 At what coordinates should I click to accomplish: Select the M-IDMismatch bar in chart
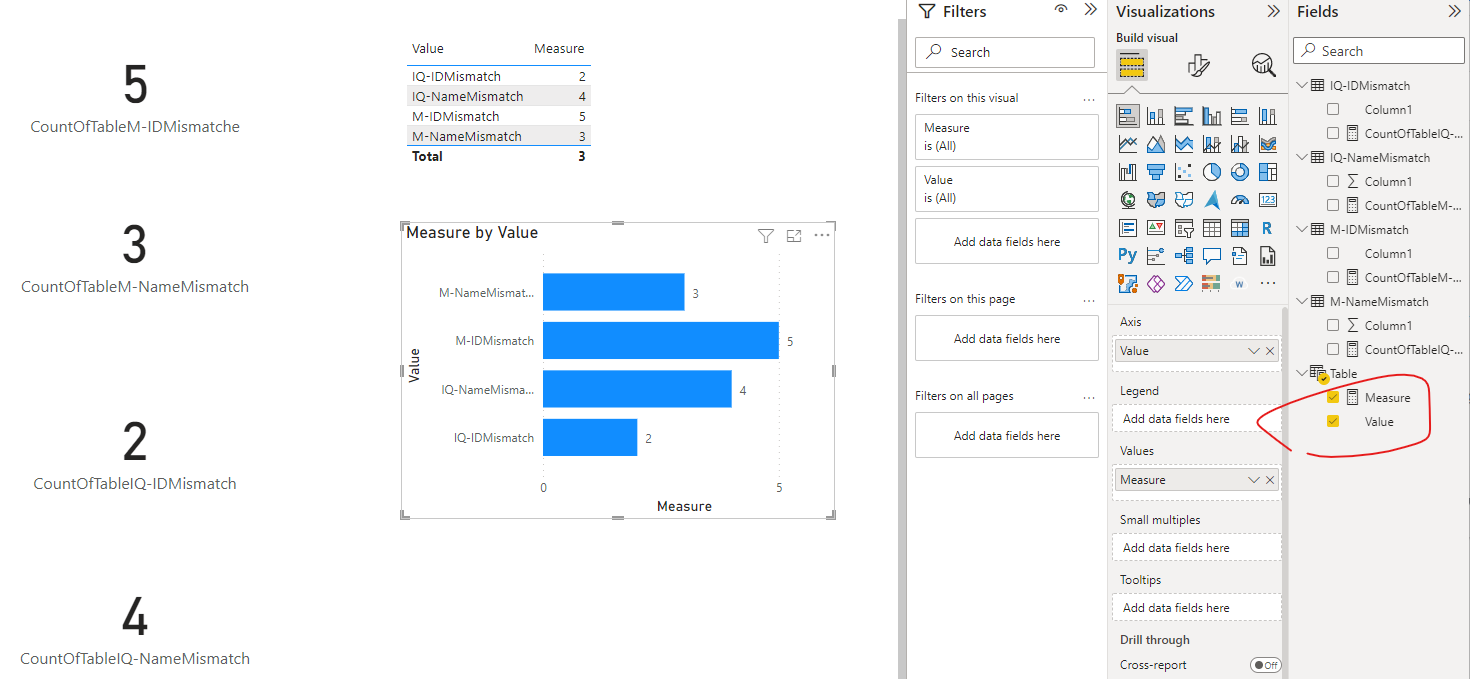point(660,340)
